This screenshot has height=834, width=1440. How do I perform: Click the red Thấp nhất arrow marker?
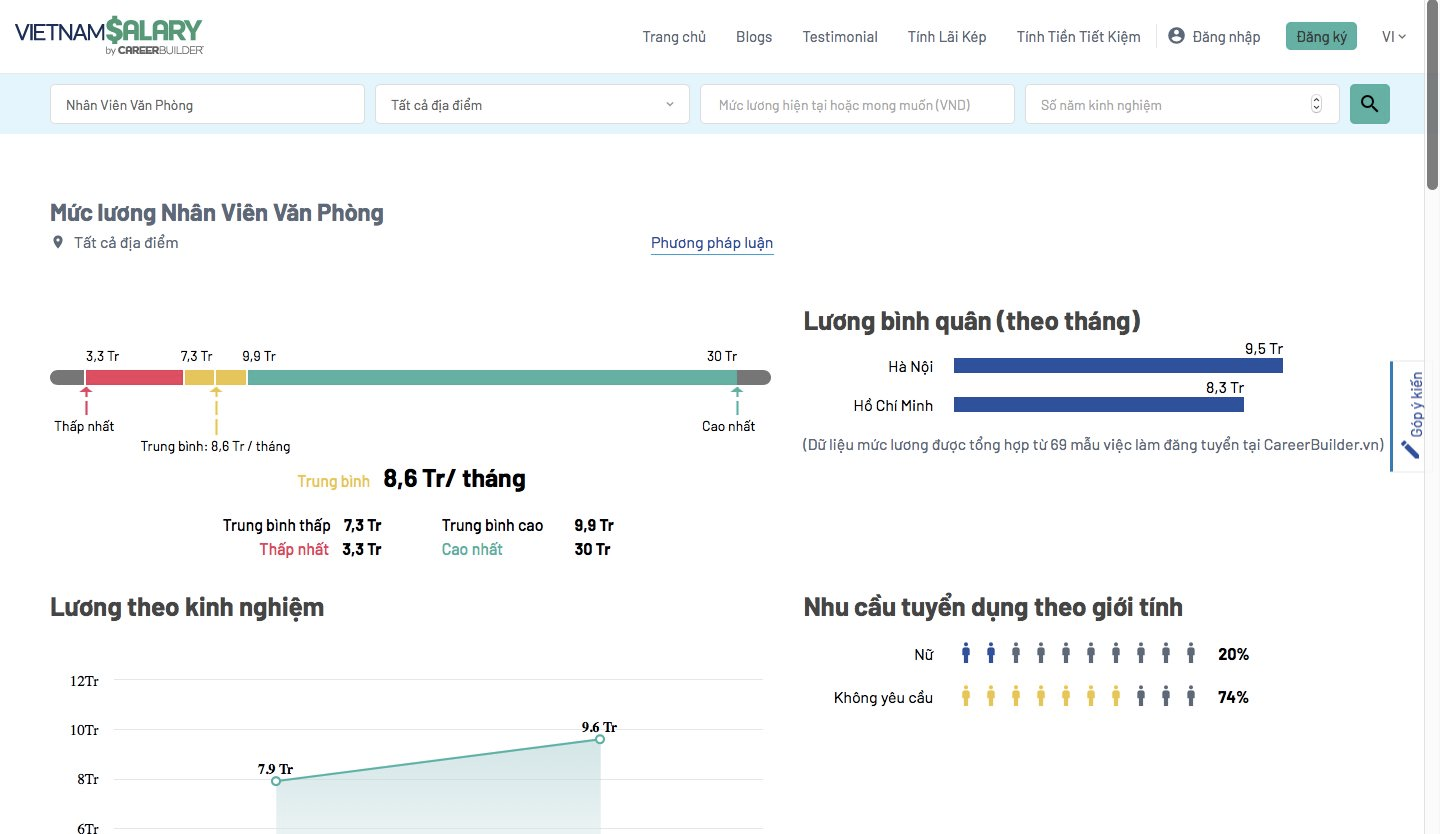86,400
